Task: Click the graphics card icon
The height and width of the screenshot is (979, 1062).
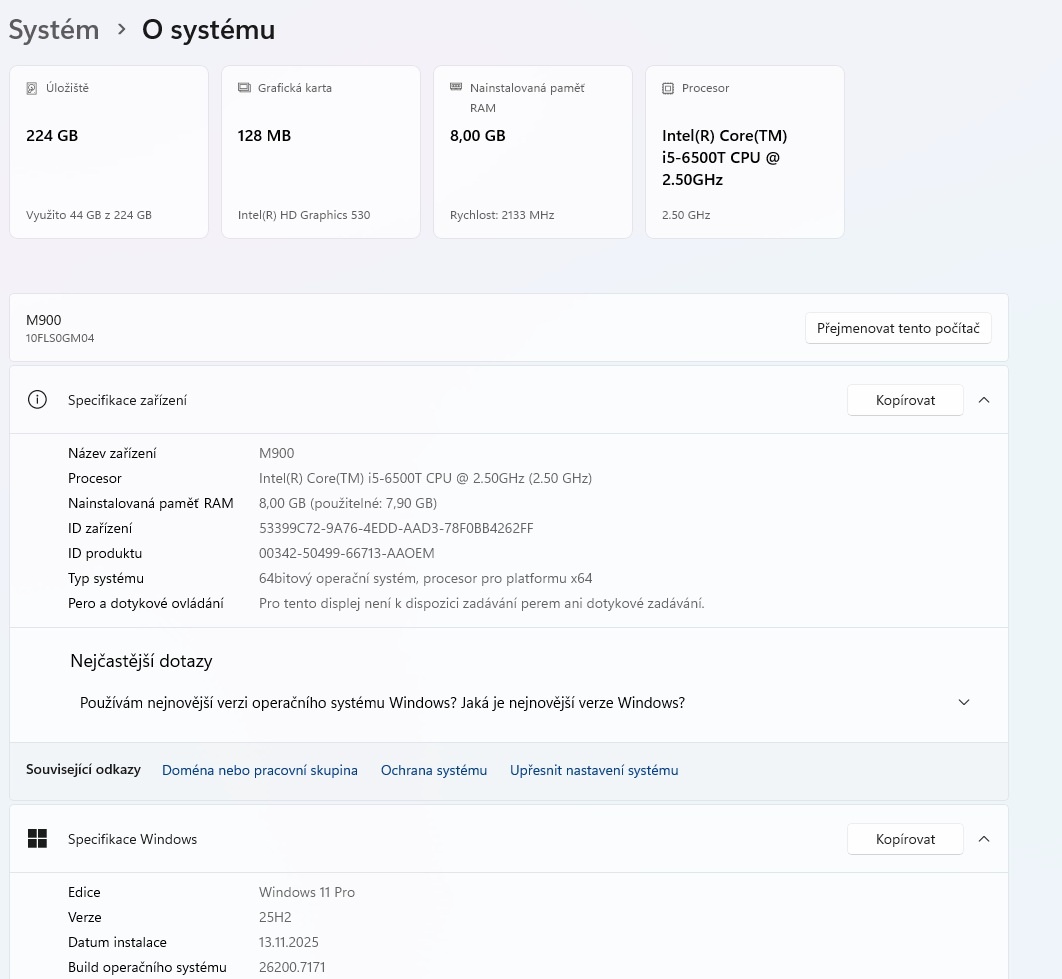Action: [x=244, y=88]
